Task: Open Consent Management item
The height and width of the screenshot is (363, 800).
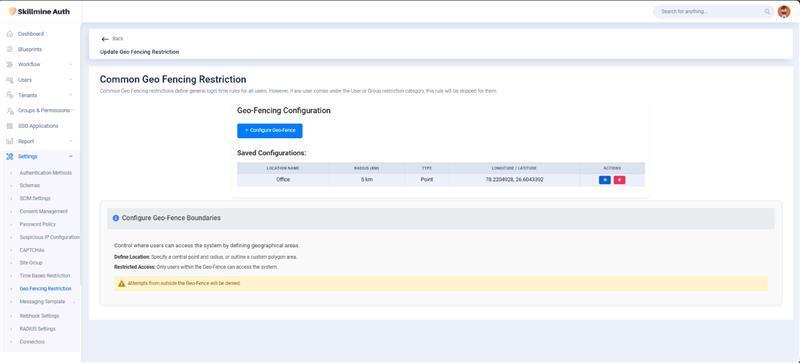Action: [43, 211]
